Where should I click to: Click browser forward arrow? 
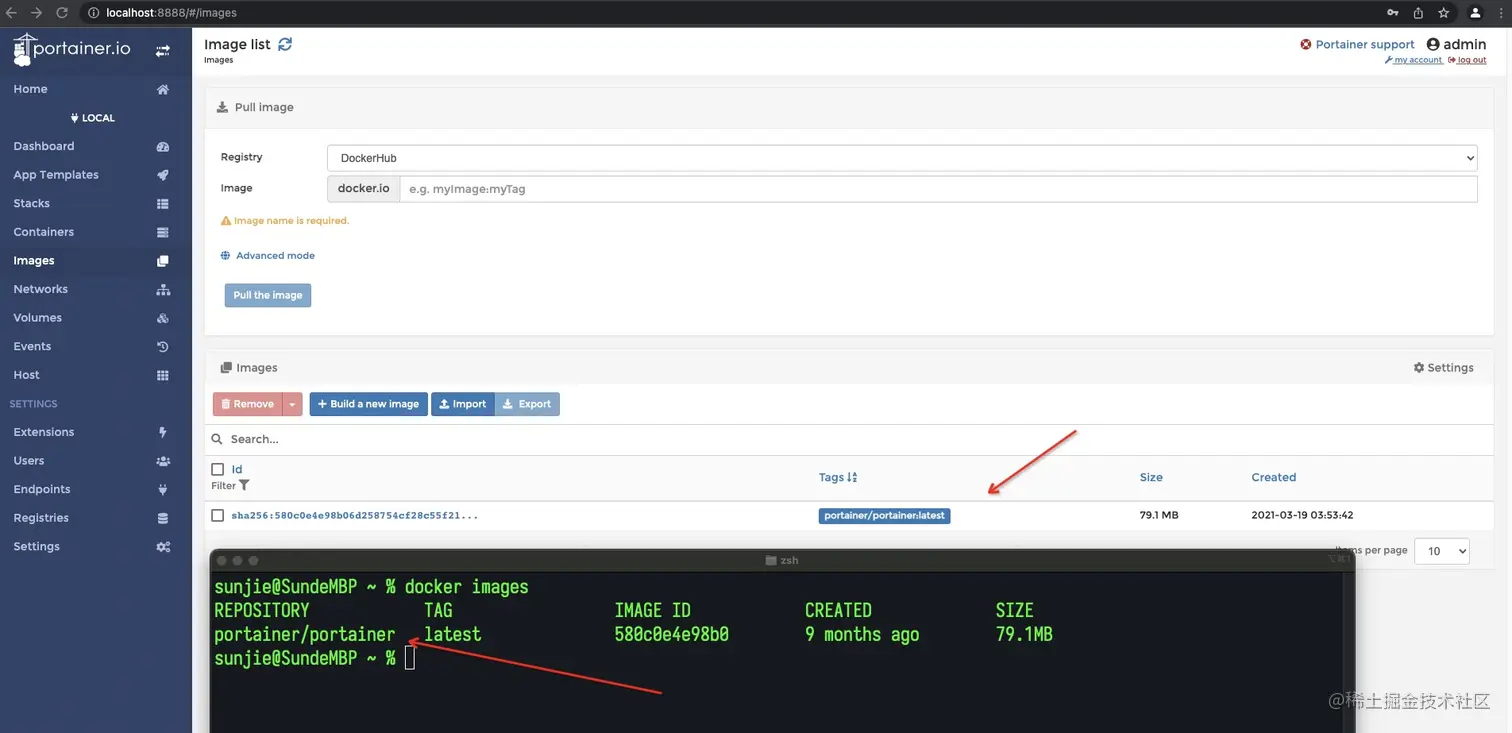(37, 13)
